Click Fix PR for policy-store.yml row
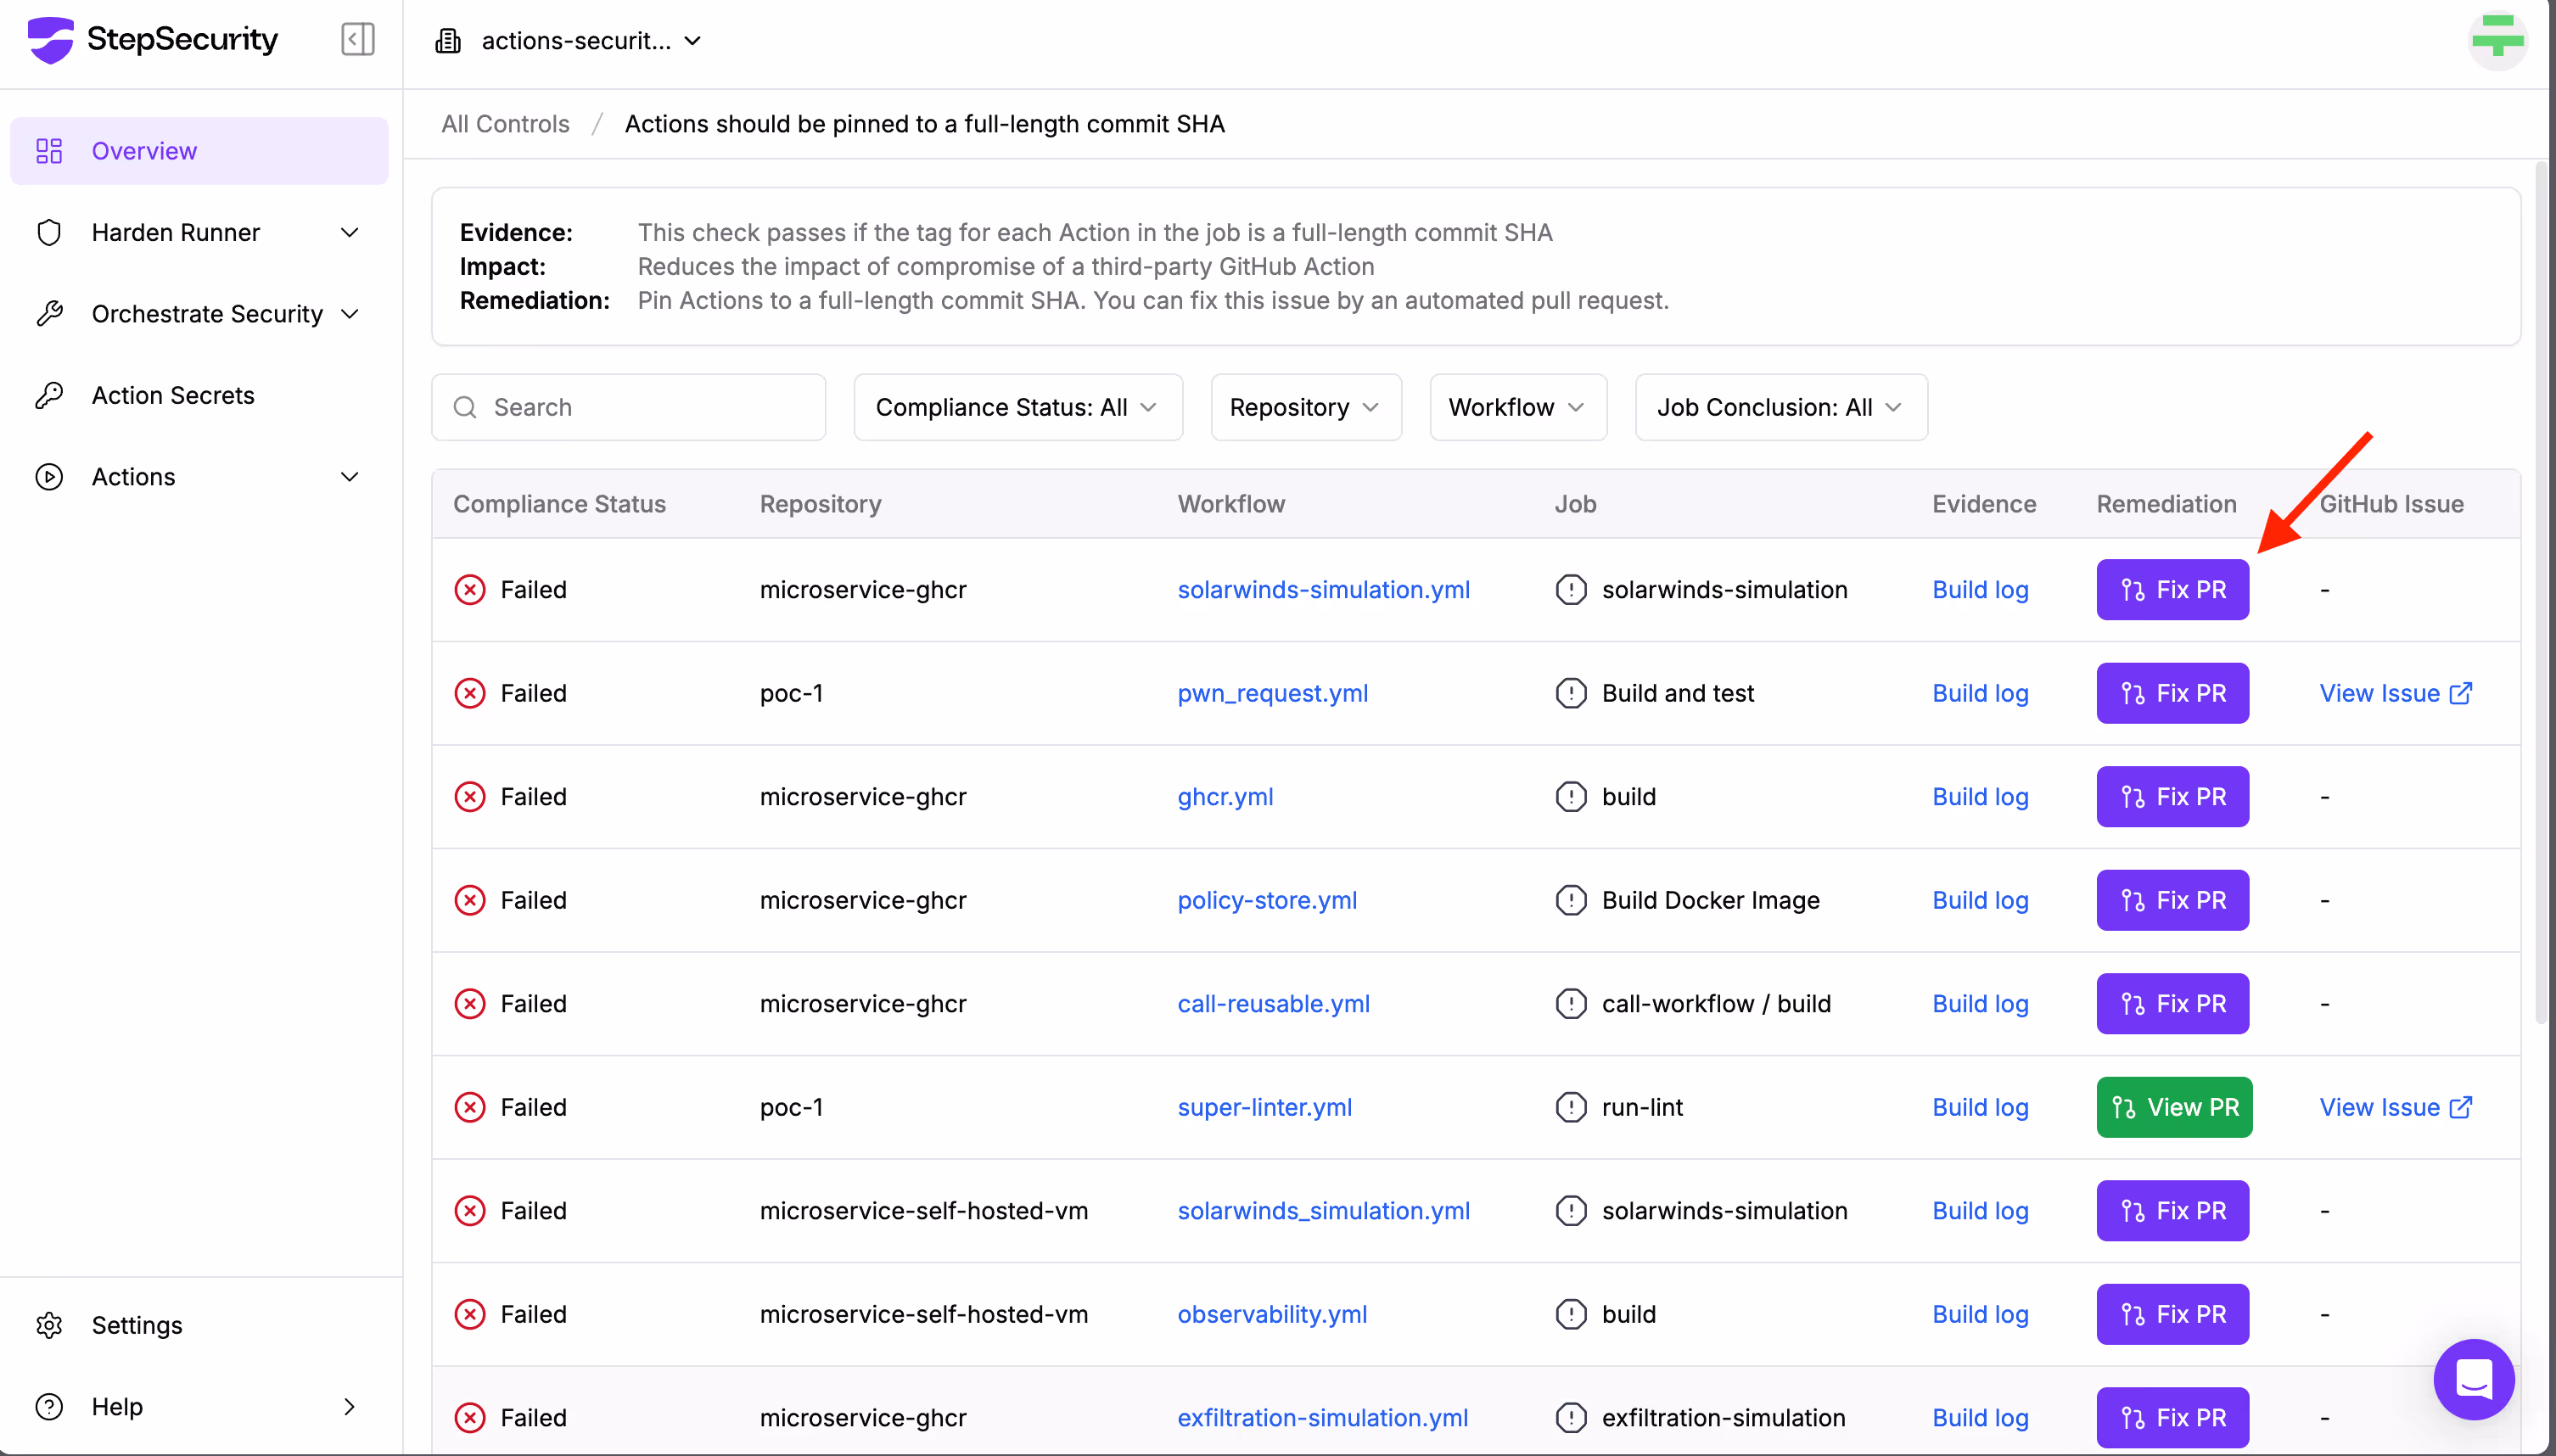Screen dimensions: 2556x1456 [2172, 900]
